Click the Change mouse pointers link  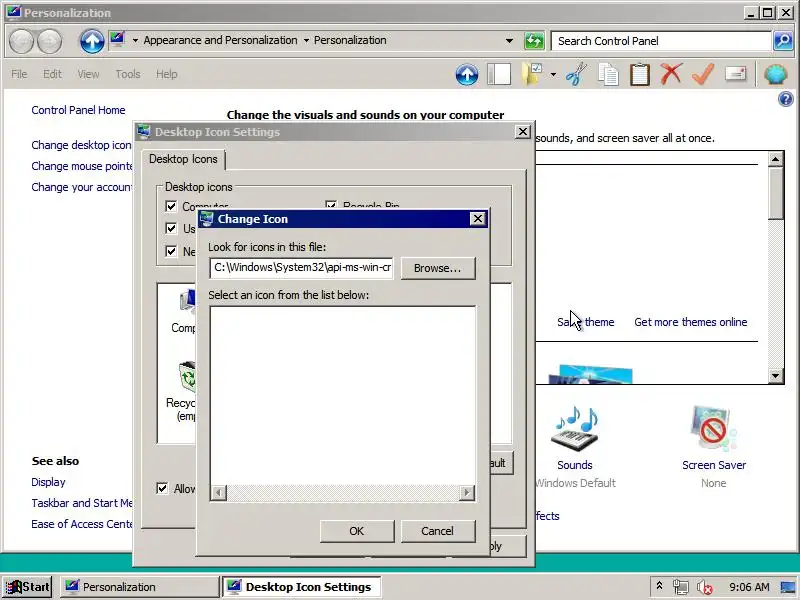[82, 166]
